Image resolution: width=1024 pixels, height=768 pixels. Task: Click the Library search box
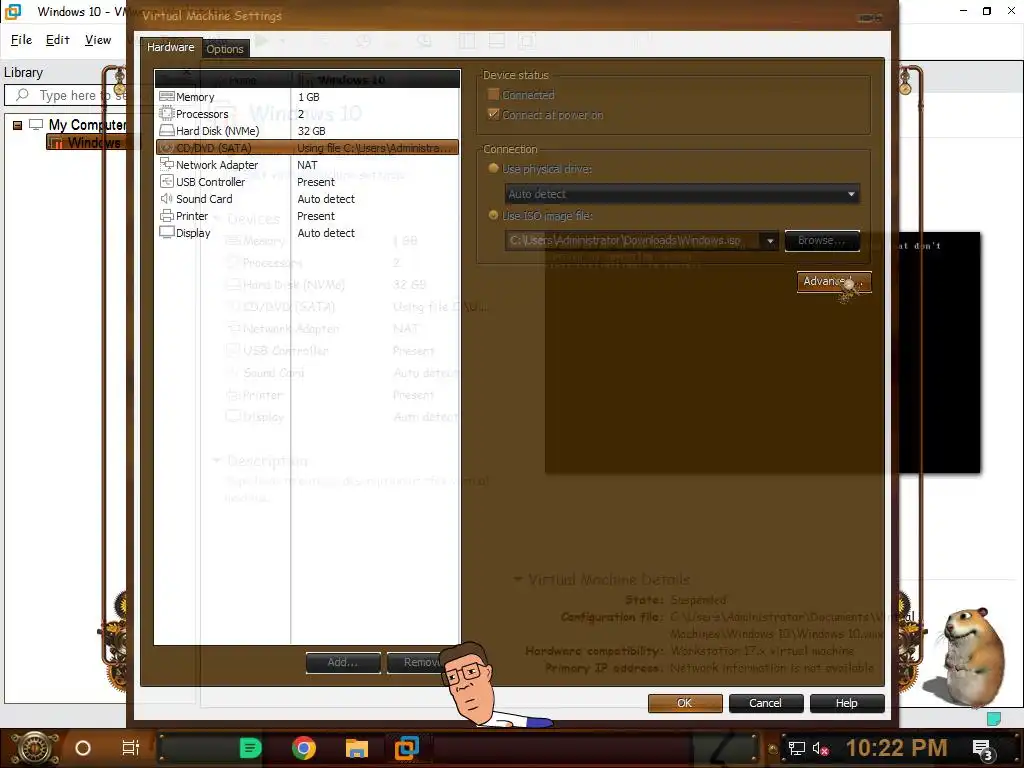click(65, 95)
